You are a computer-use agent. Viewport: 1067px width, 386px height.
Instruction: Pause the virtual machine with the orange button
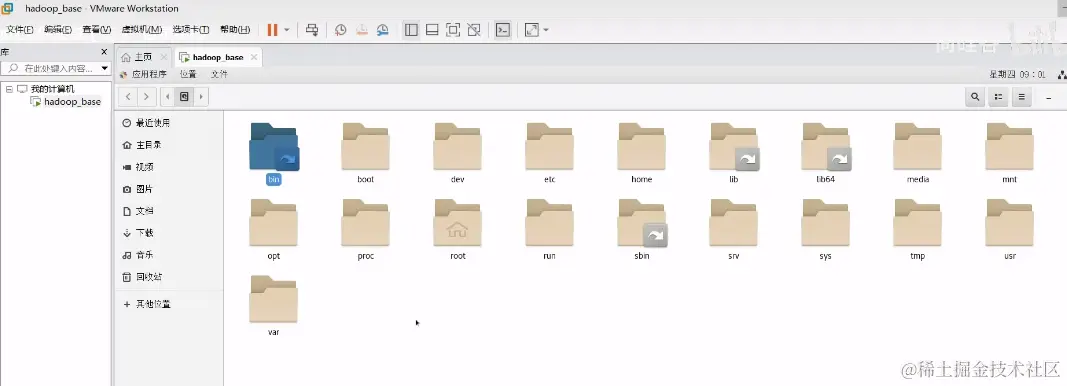tap(272, 30)
